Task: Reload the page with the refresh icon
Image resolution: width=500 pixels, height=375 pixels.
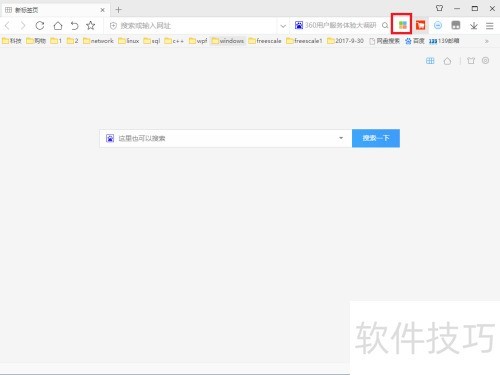Action: point(40,25)
